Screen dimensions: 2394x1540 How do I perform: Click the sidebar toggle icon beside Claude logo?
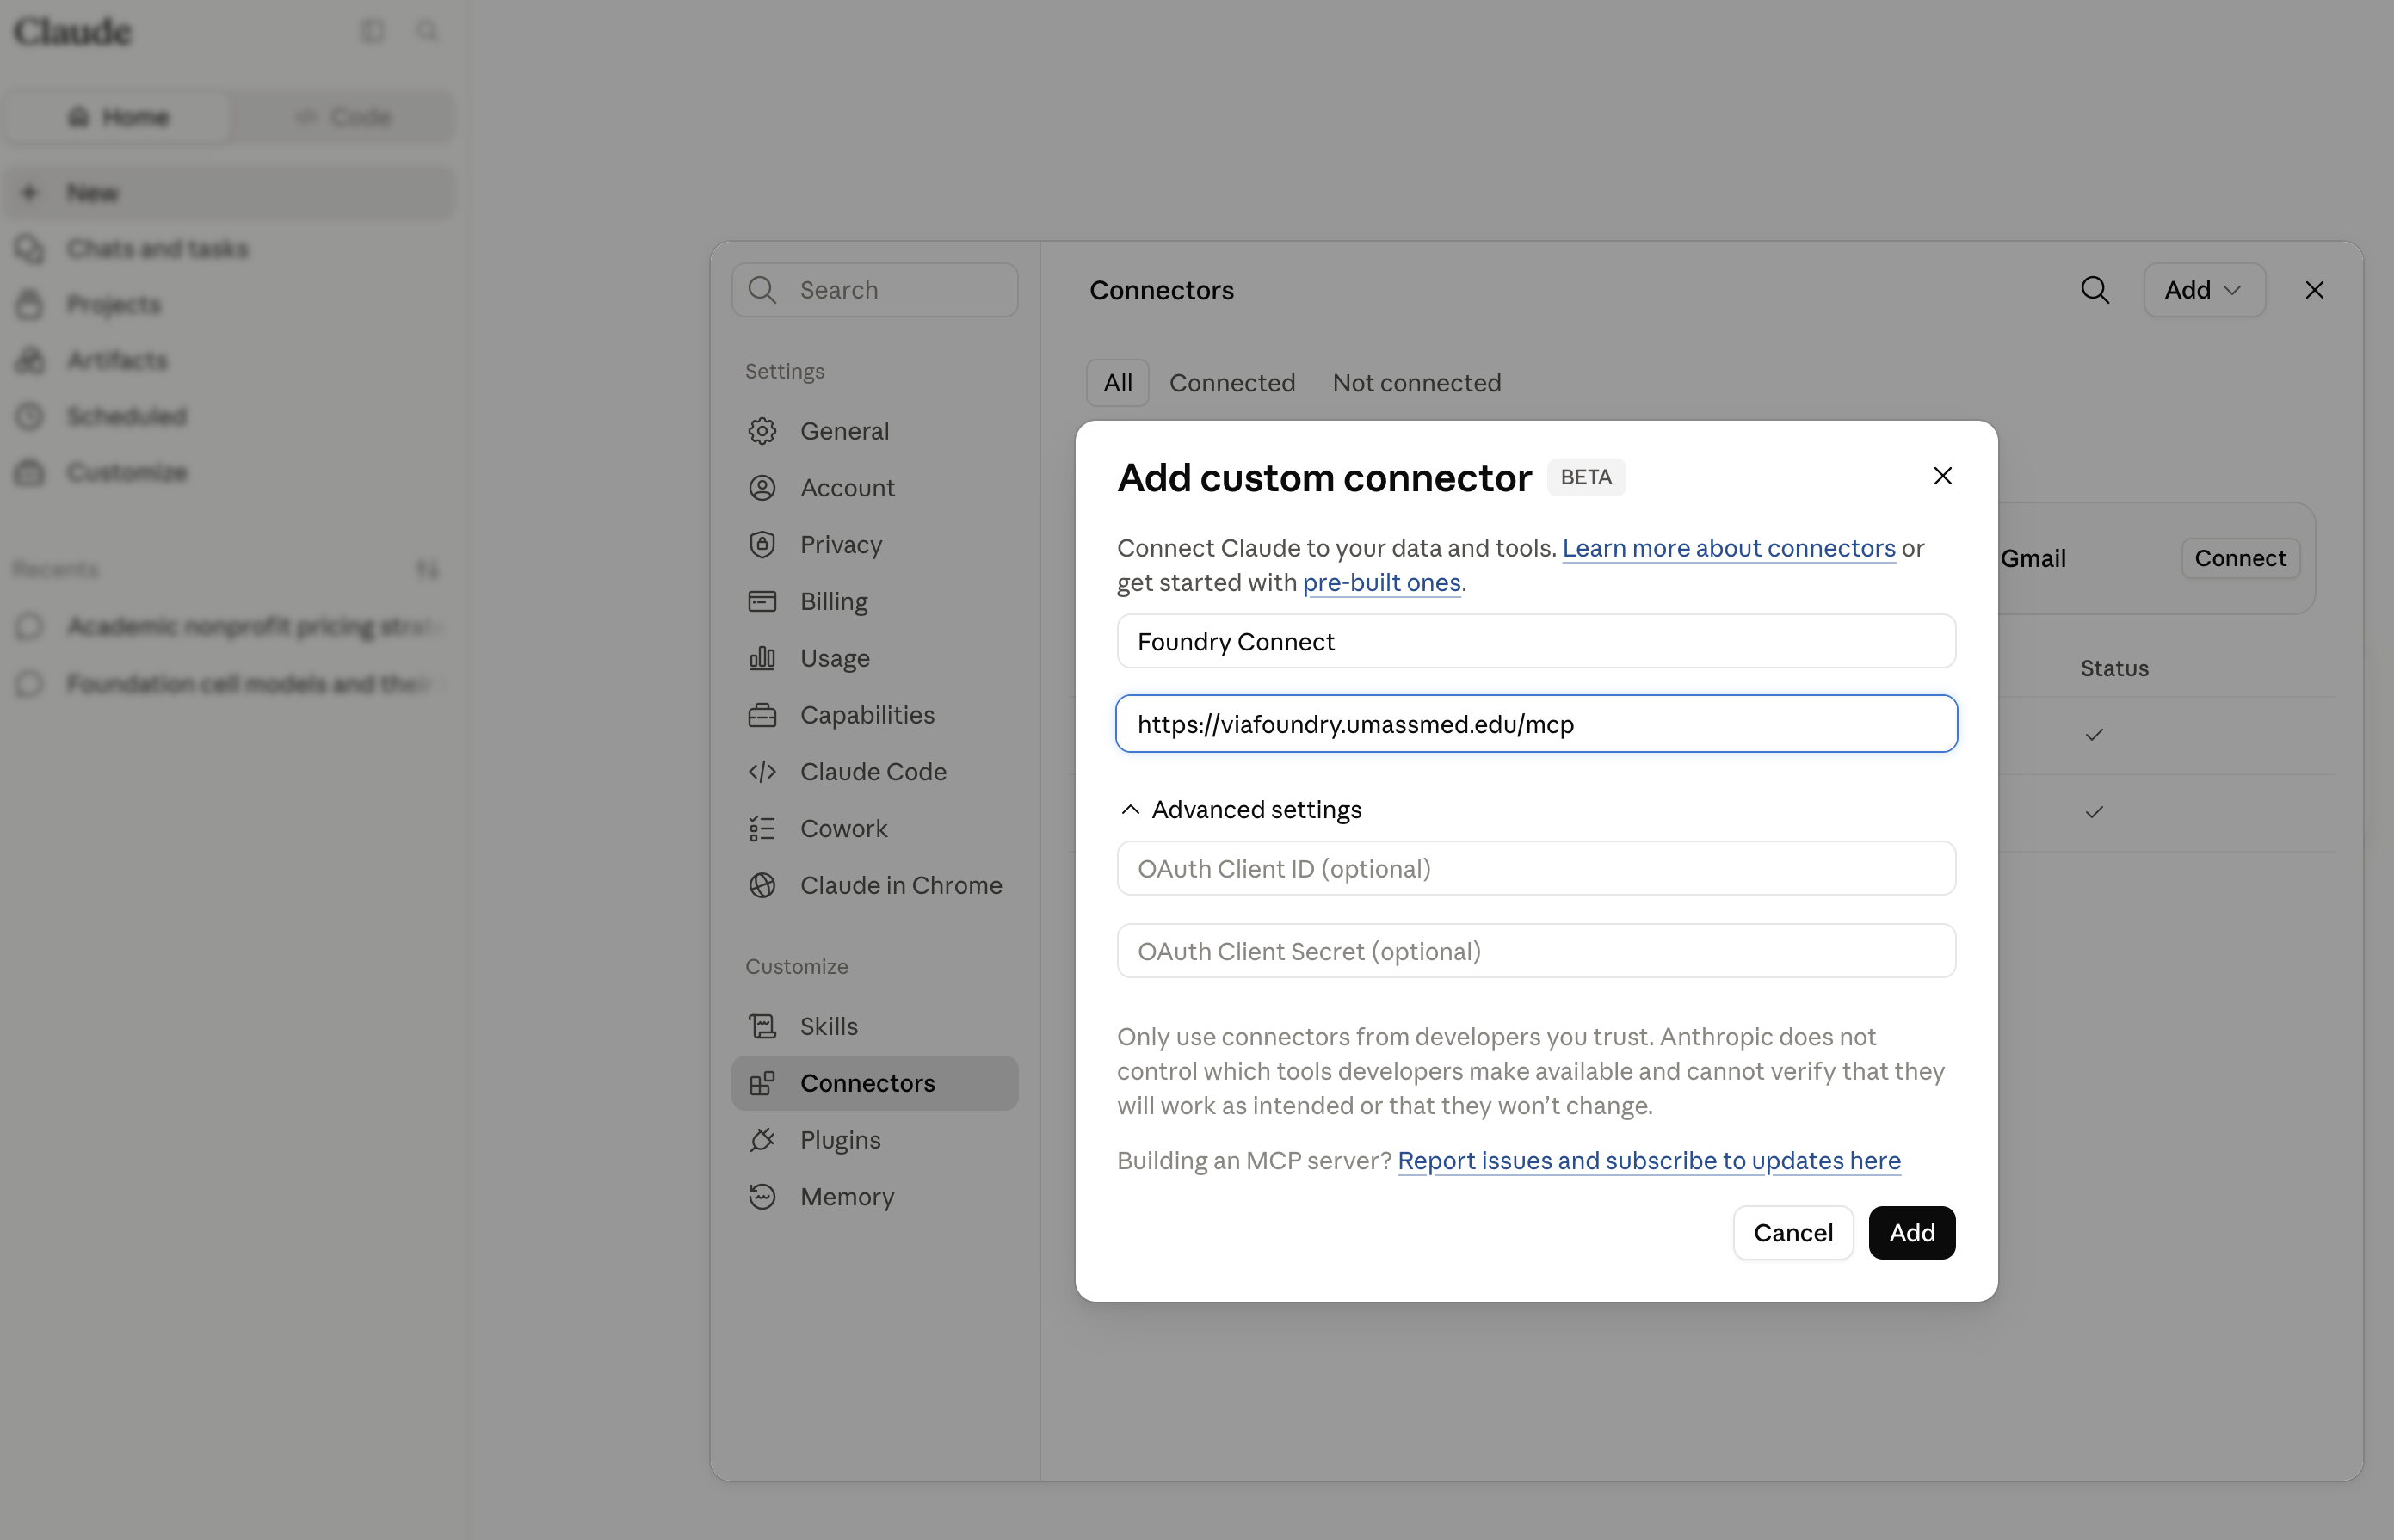point(372,31)
